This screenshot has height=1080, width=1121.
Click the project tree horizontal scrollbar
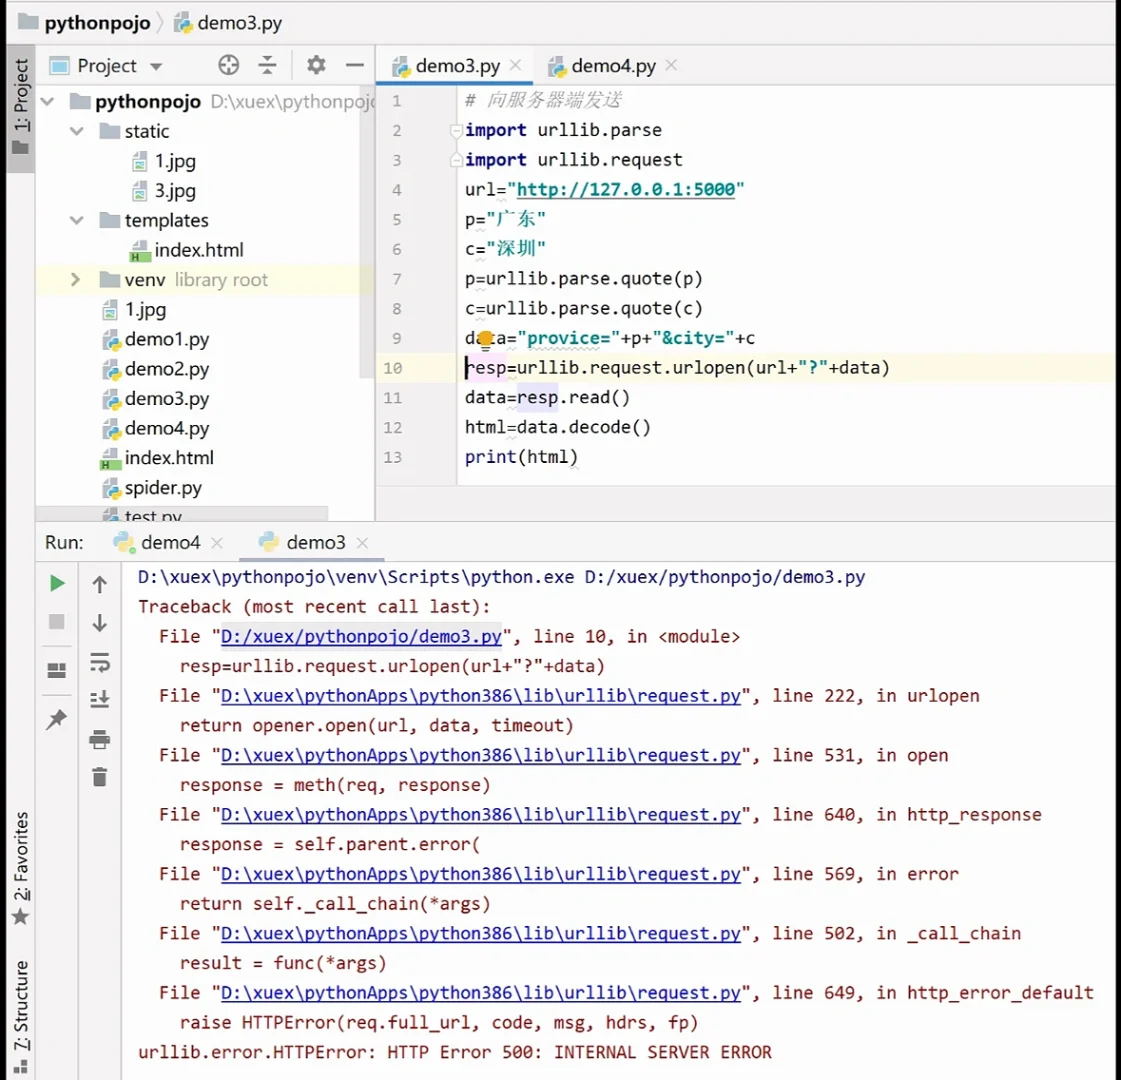coord(182,513)
